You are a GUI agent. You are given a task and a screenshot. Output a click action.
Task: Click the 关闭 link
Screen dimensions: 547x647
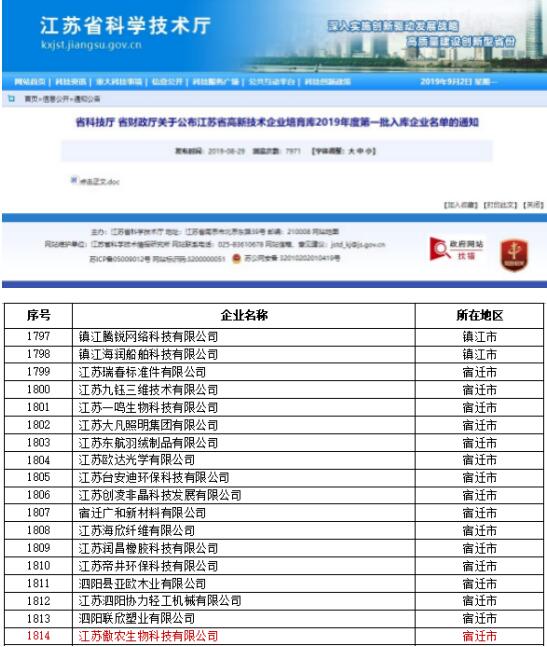pos(533,205)
